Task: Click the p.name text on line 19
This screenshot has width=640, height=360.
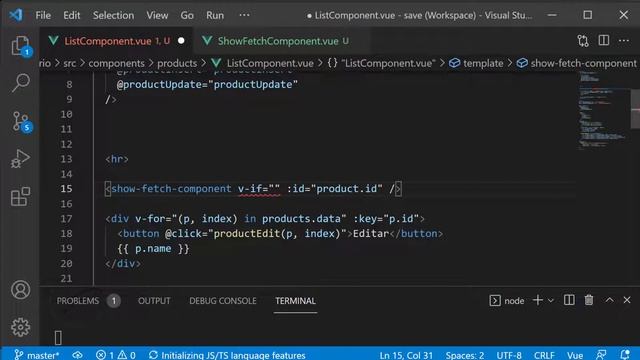Action: 153,248
